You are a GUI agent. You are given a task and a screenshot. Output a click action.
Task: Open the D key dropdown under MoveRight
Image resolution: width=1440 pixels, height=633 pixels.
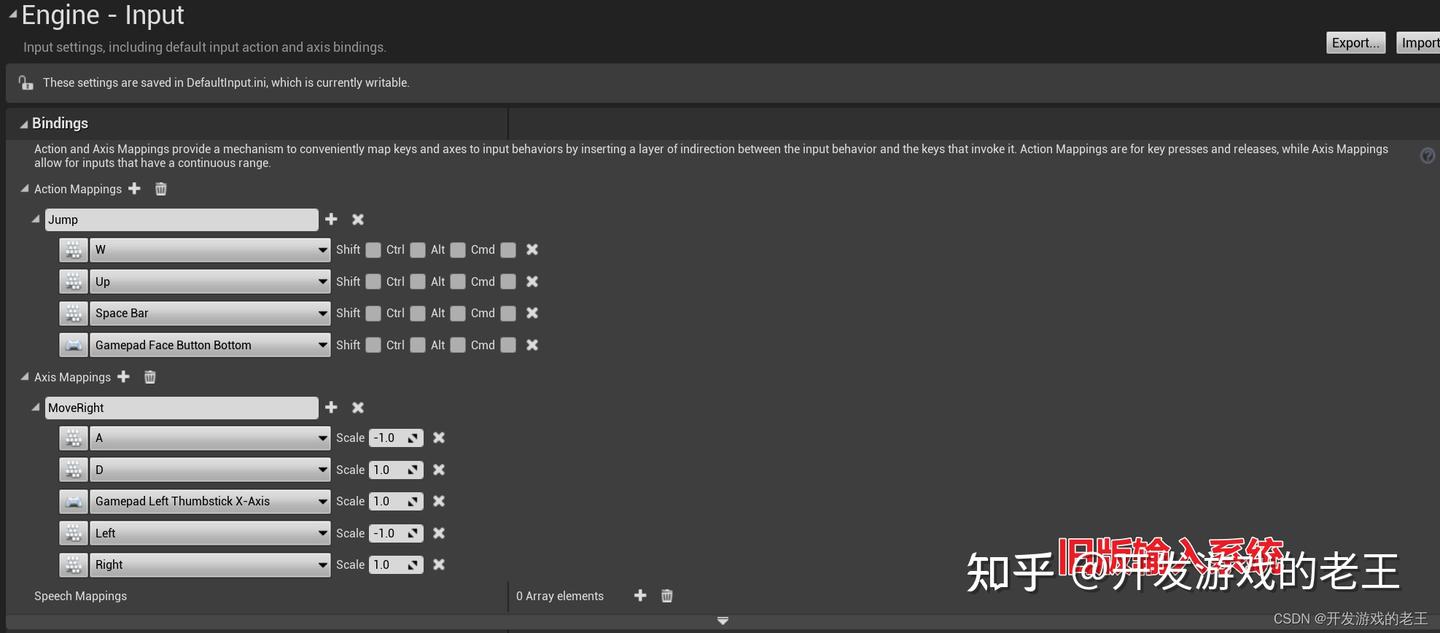tap(321, 469)
